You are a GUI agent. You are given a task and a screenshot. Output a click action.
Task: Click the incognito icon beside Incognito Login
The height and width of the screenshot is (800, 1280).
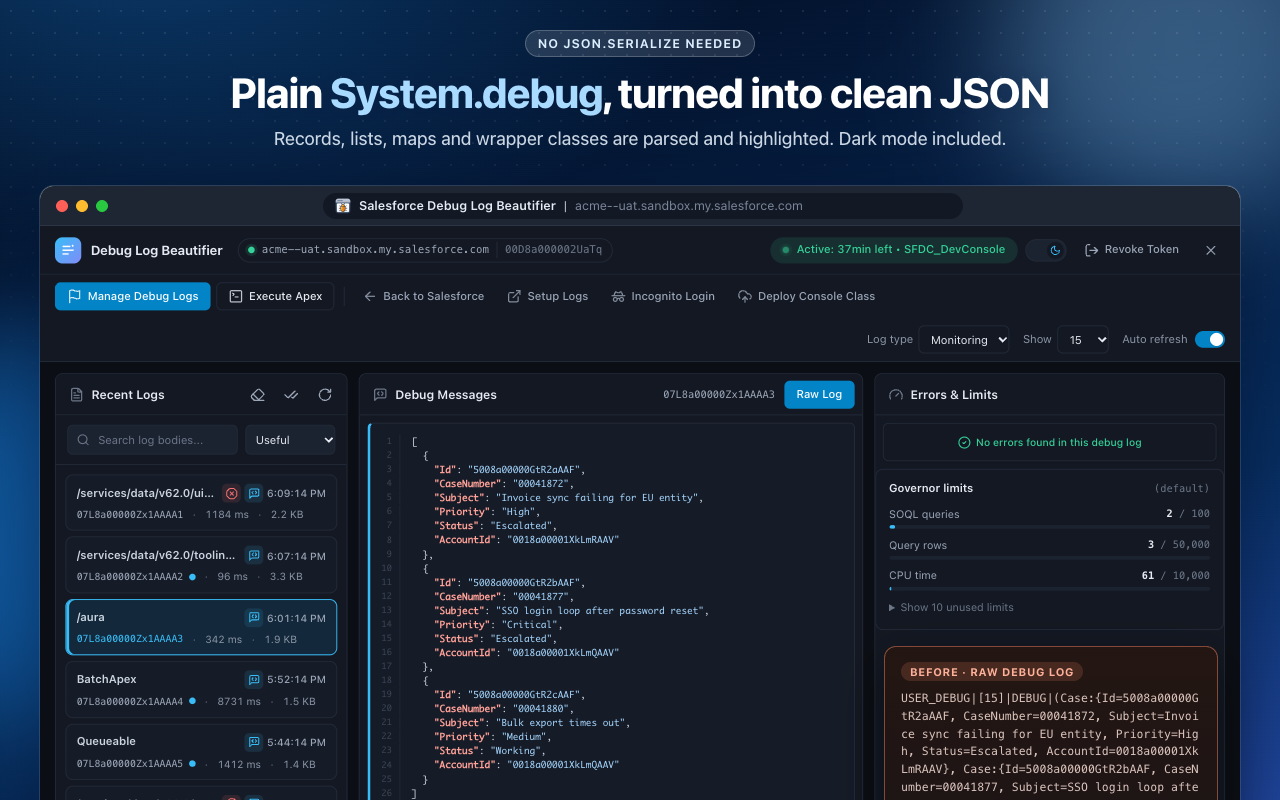coord(618,296)
